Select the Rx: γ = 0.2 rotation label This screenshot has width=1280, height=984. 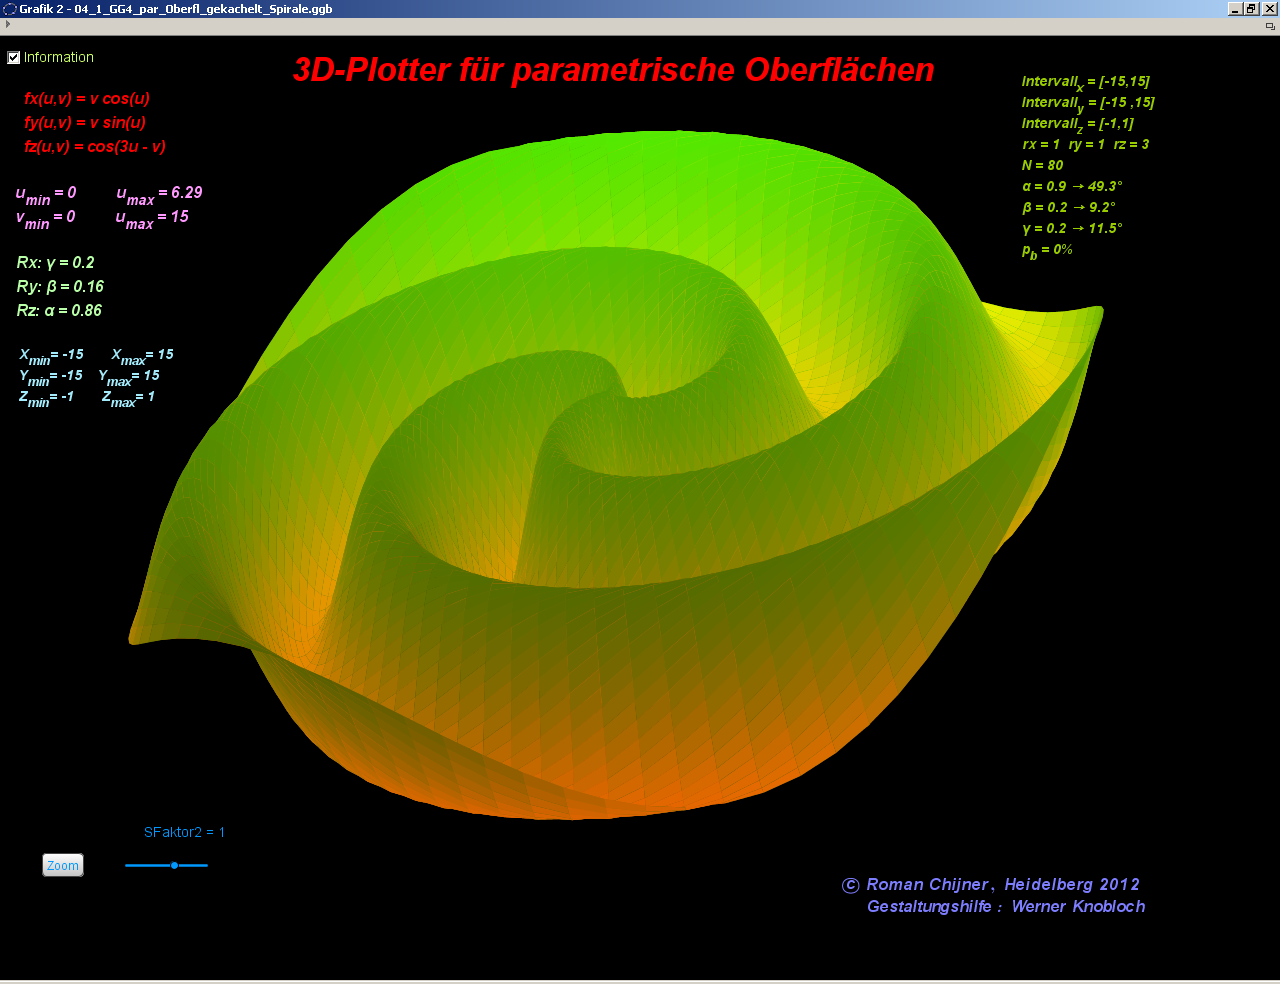point(55,263)
